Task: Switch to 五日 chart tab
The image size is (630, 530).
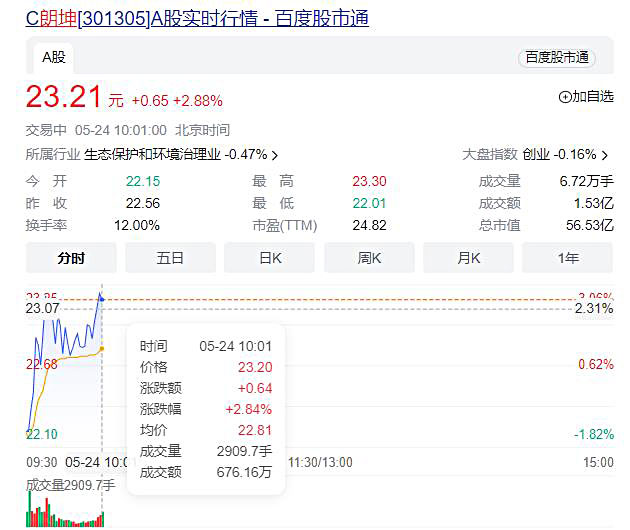Action: pyautogui.click(x=170, y=258)
